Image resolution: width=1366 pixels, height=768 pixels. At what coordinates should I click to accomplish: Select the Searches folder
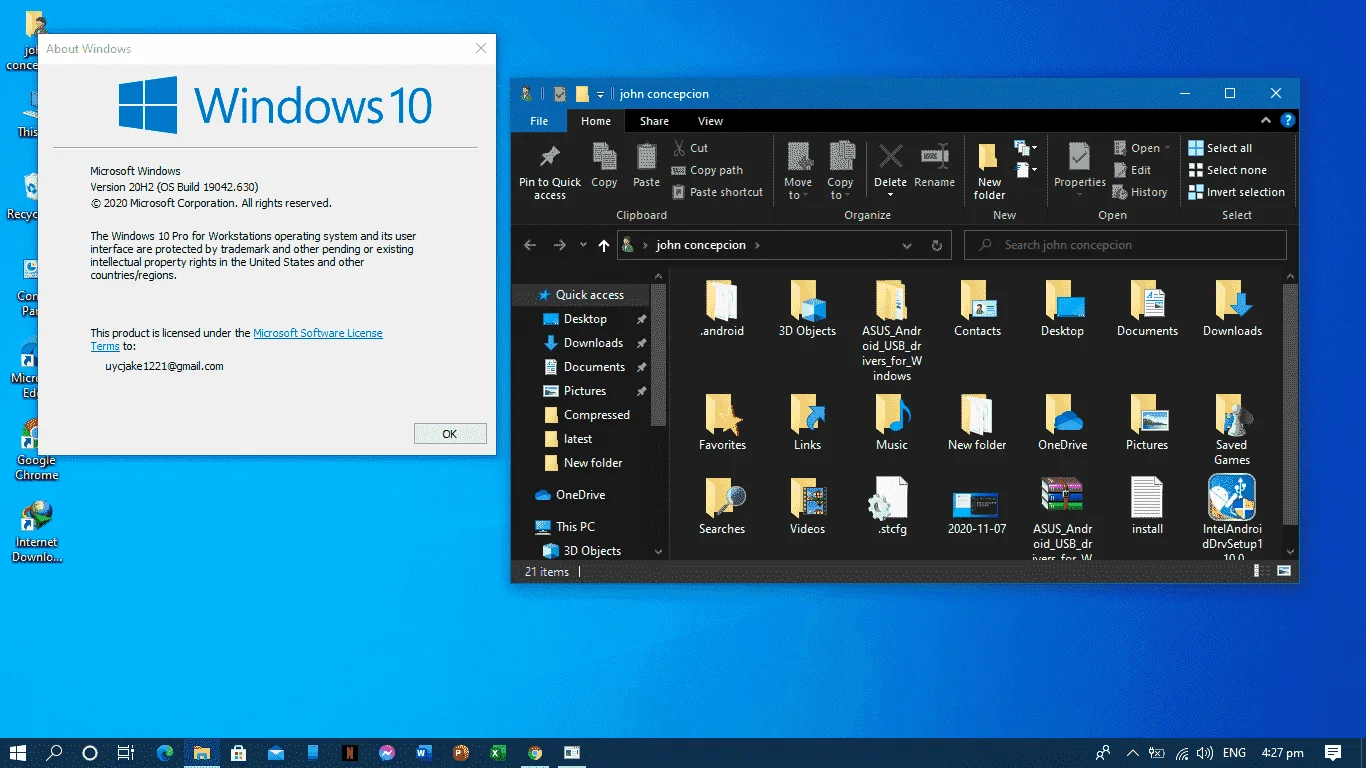722,506
